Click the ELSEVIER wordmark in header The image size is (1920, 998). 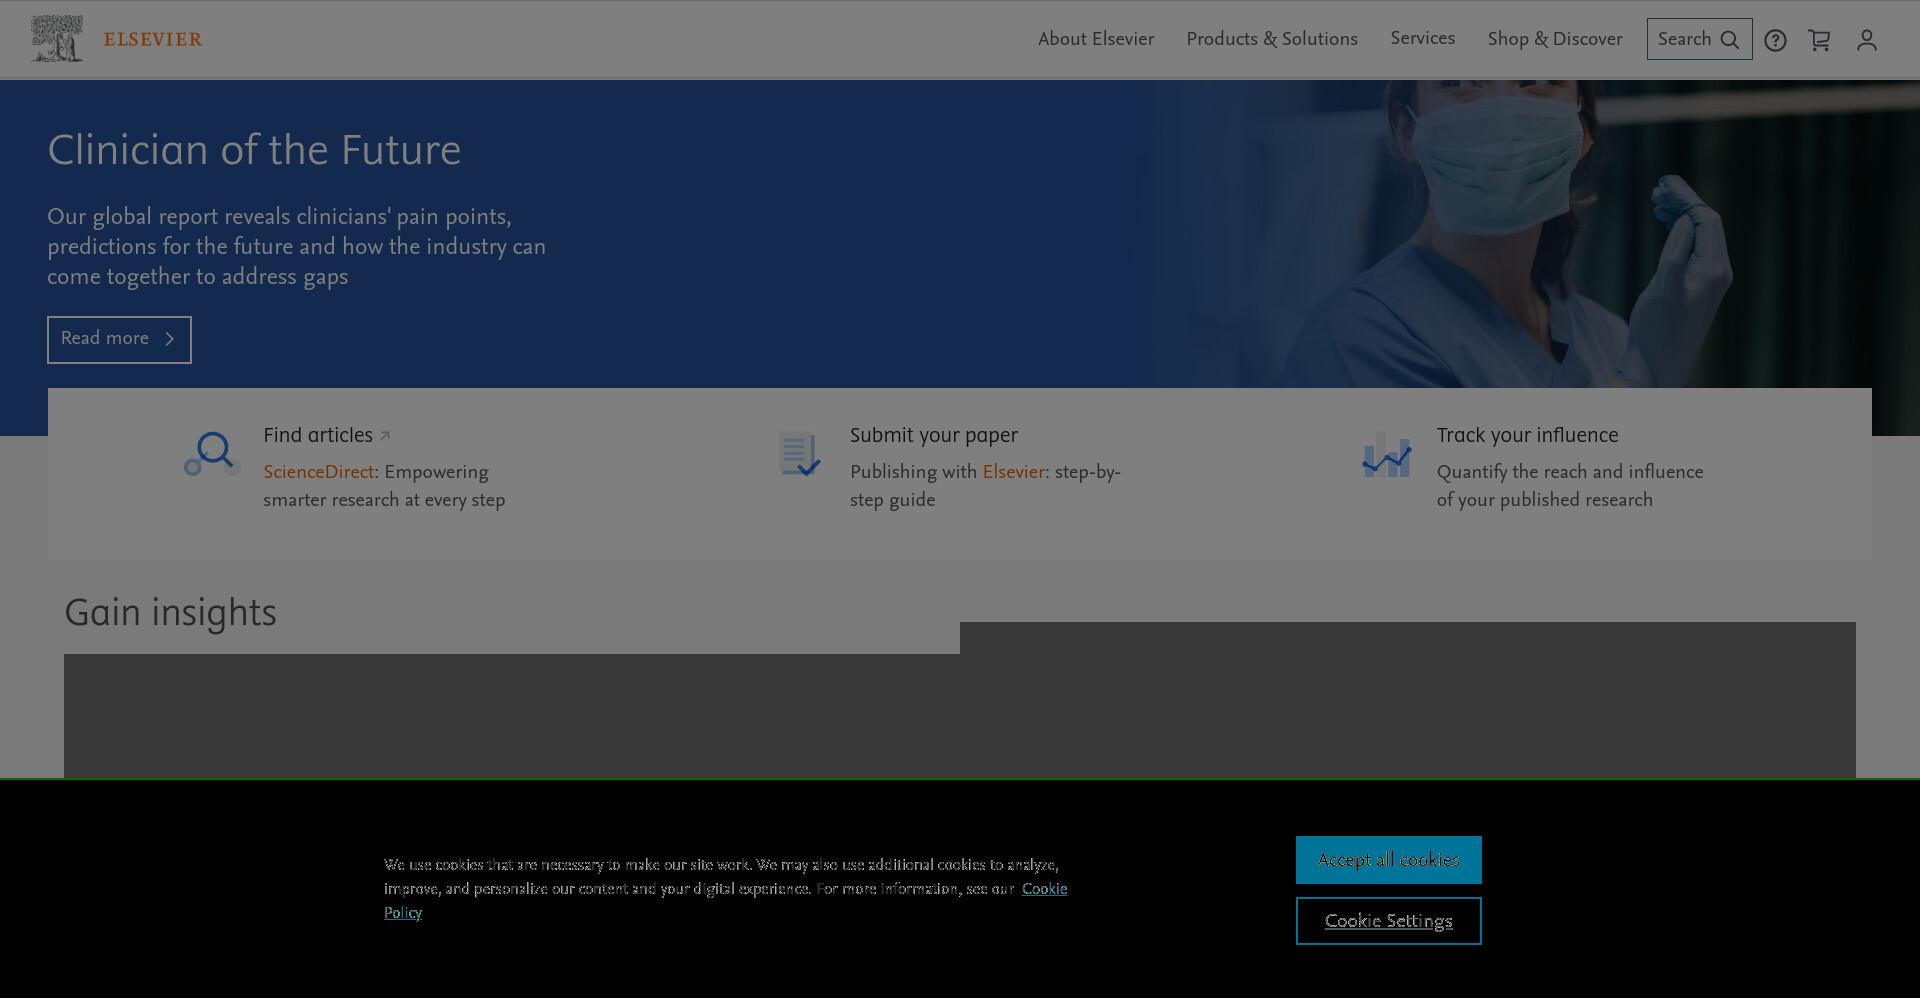point(153,39)
